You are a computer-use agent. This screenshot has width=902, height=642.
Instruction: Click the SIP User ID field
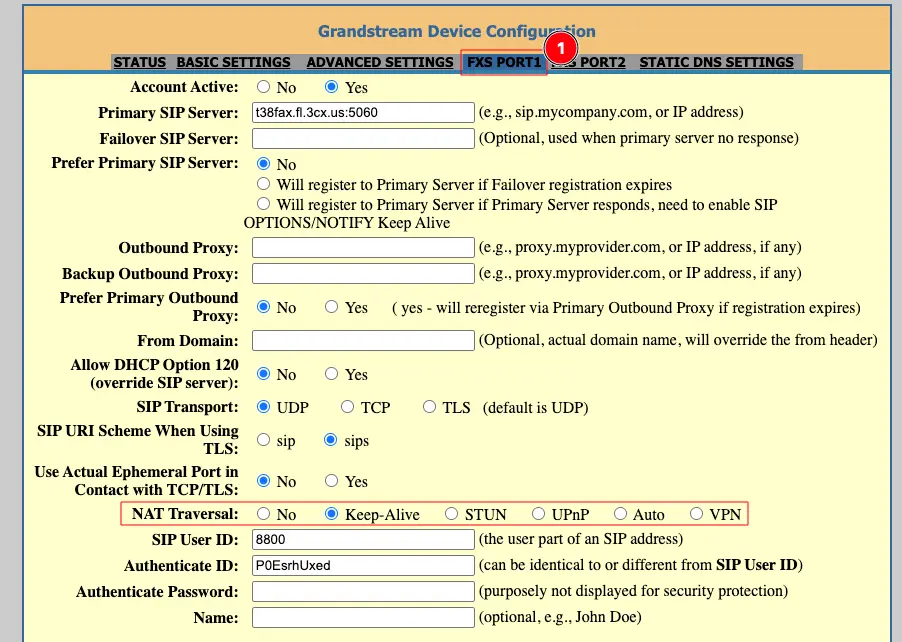(363, 540)
